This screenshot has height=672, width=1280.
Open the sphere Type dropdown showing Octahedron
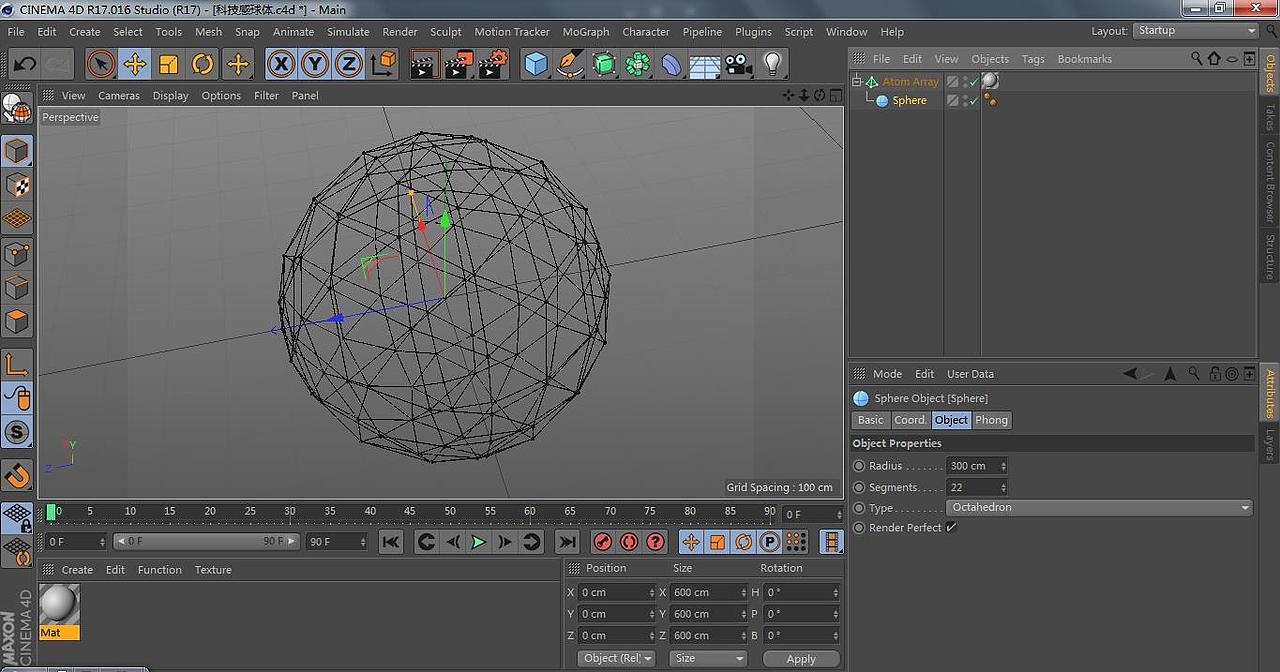click(1100, 507)
